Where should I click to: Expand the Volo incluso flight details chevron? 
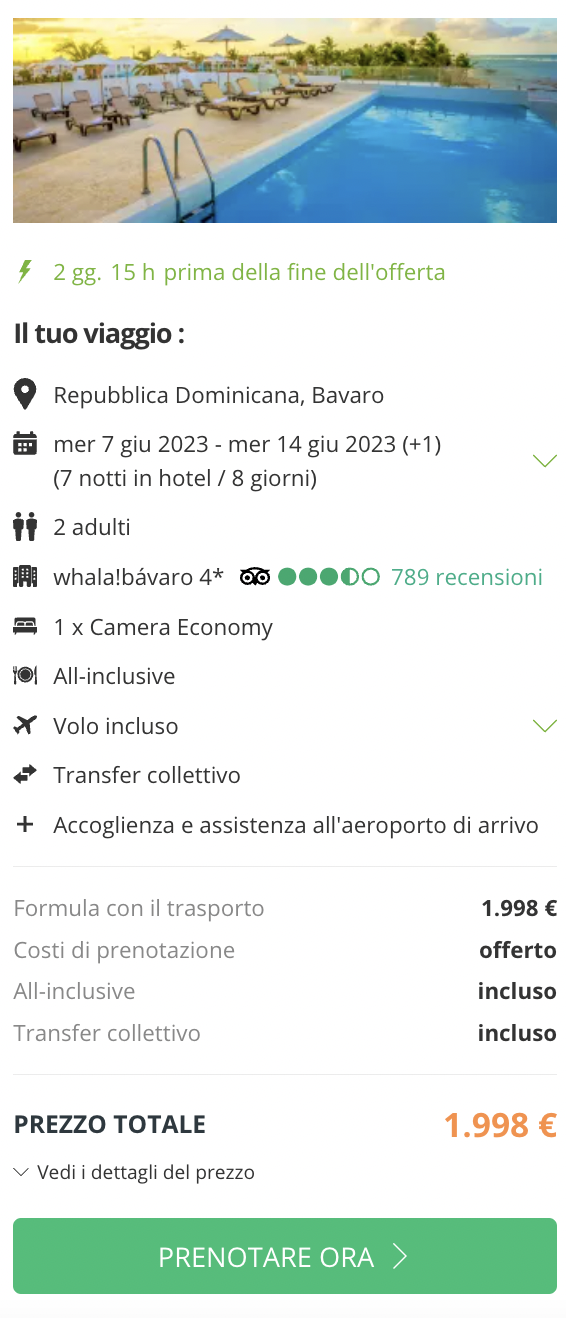pyautogui.click(x=544, y=726)
